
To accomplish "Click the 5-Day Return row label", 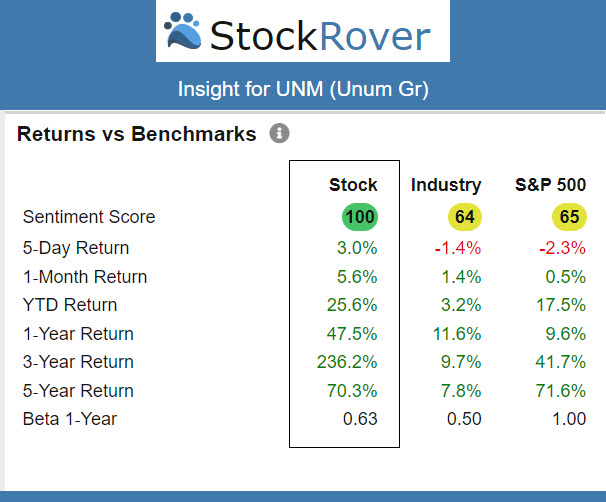I will point(76,248).
